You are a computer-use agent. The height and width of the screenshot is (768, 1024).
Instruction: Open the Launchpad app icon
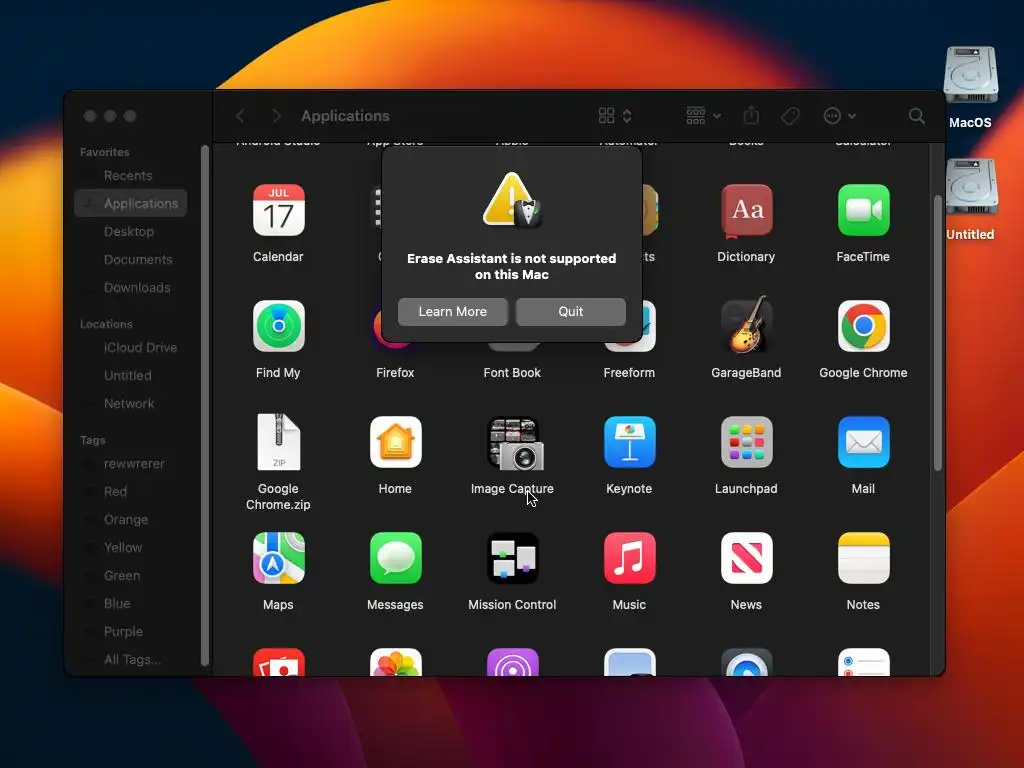(746, 442)
